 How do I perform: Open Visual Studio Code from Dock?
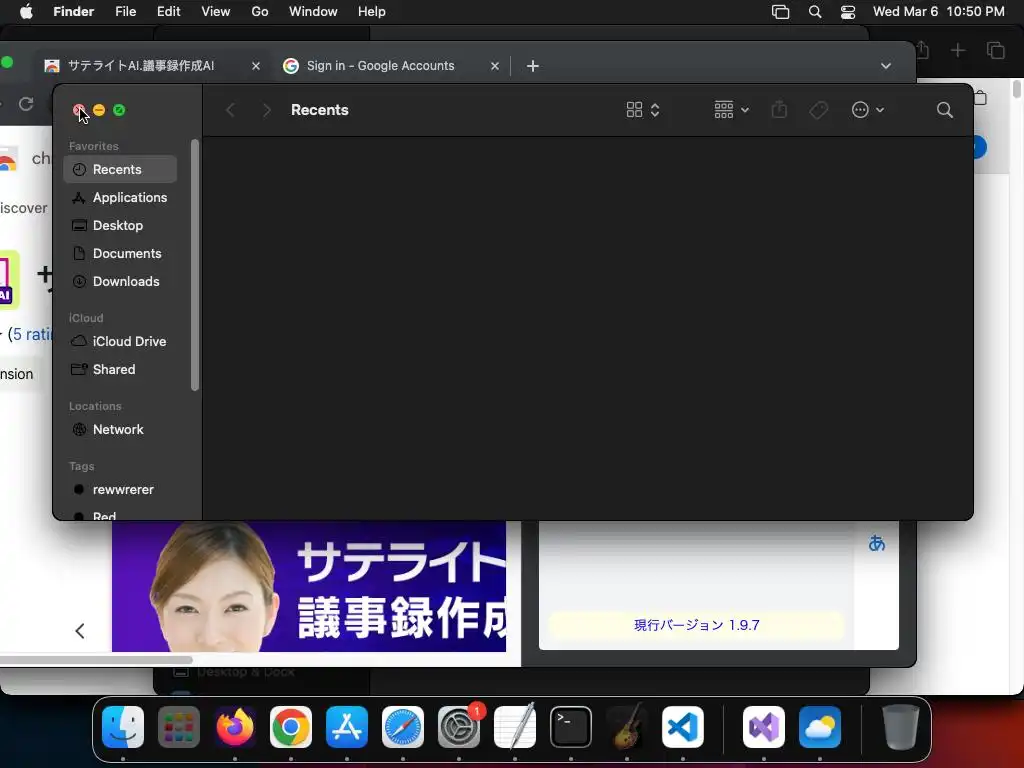(683, 727)
